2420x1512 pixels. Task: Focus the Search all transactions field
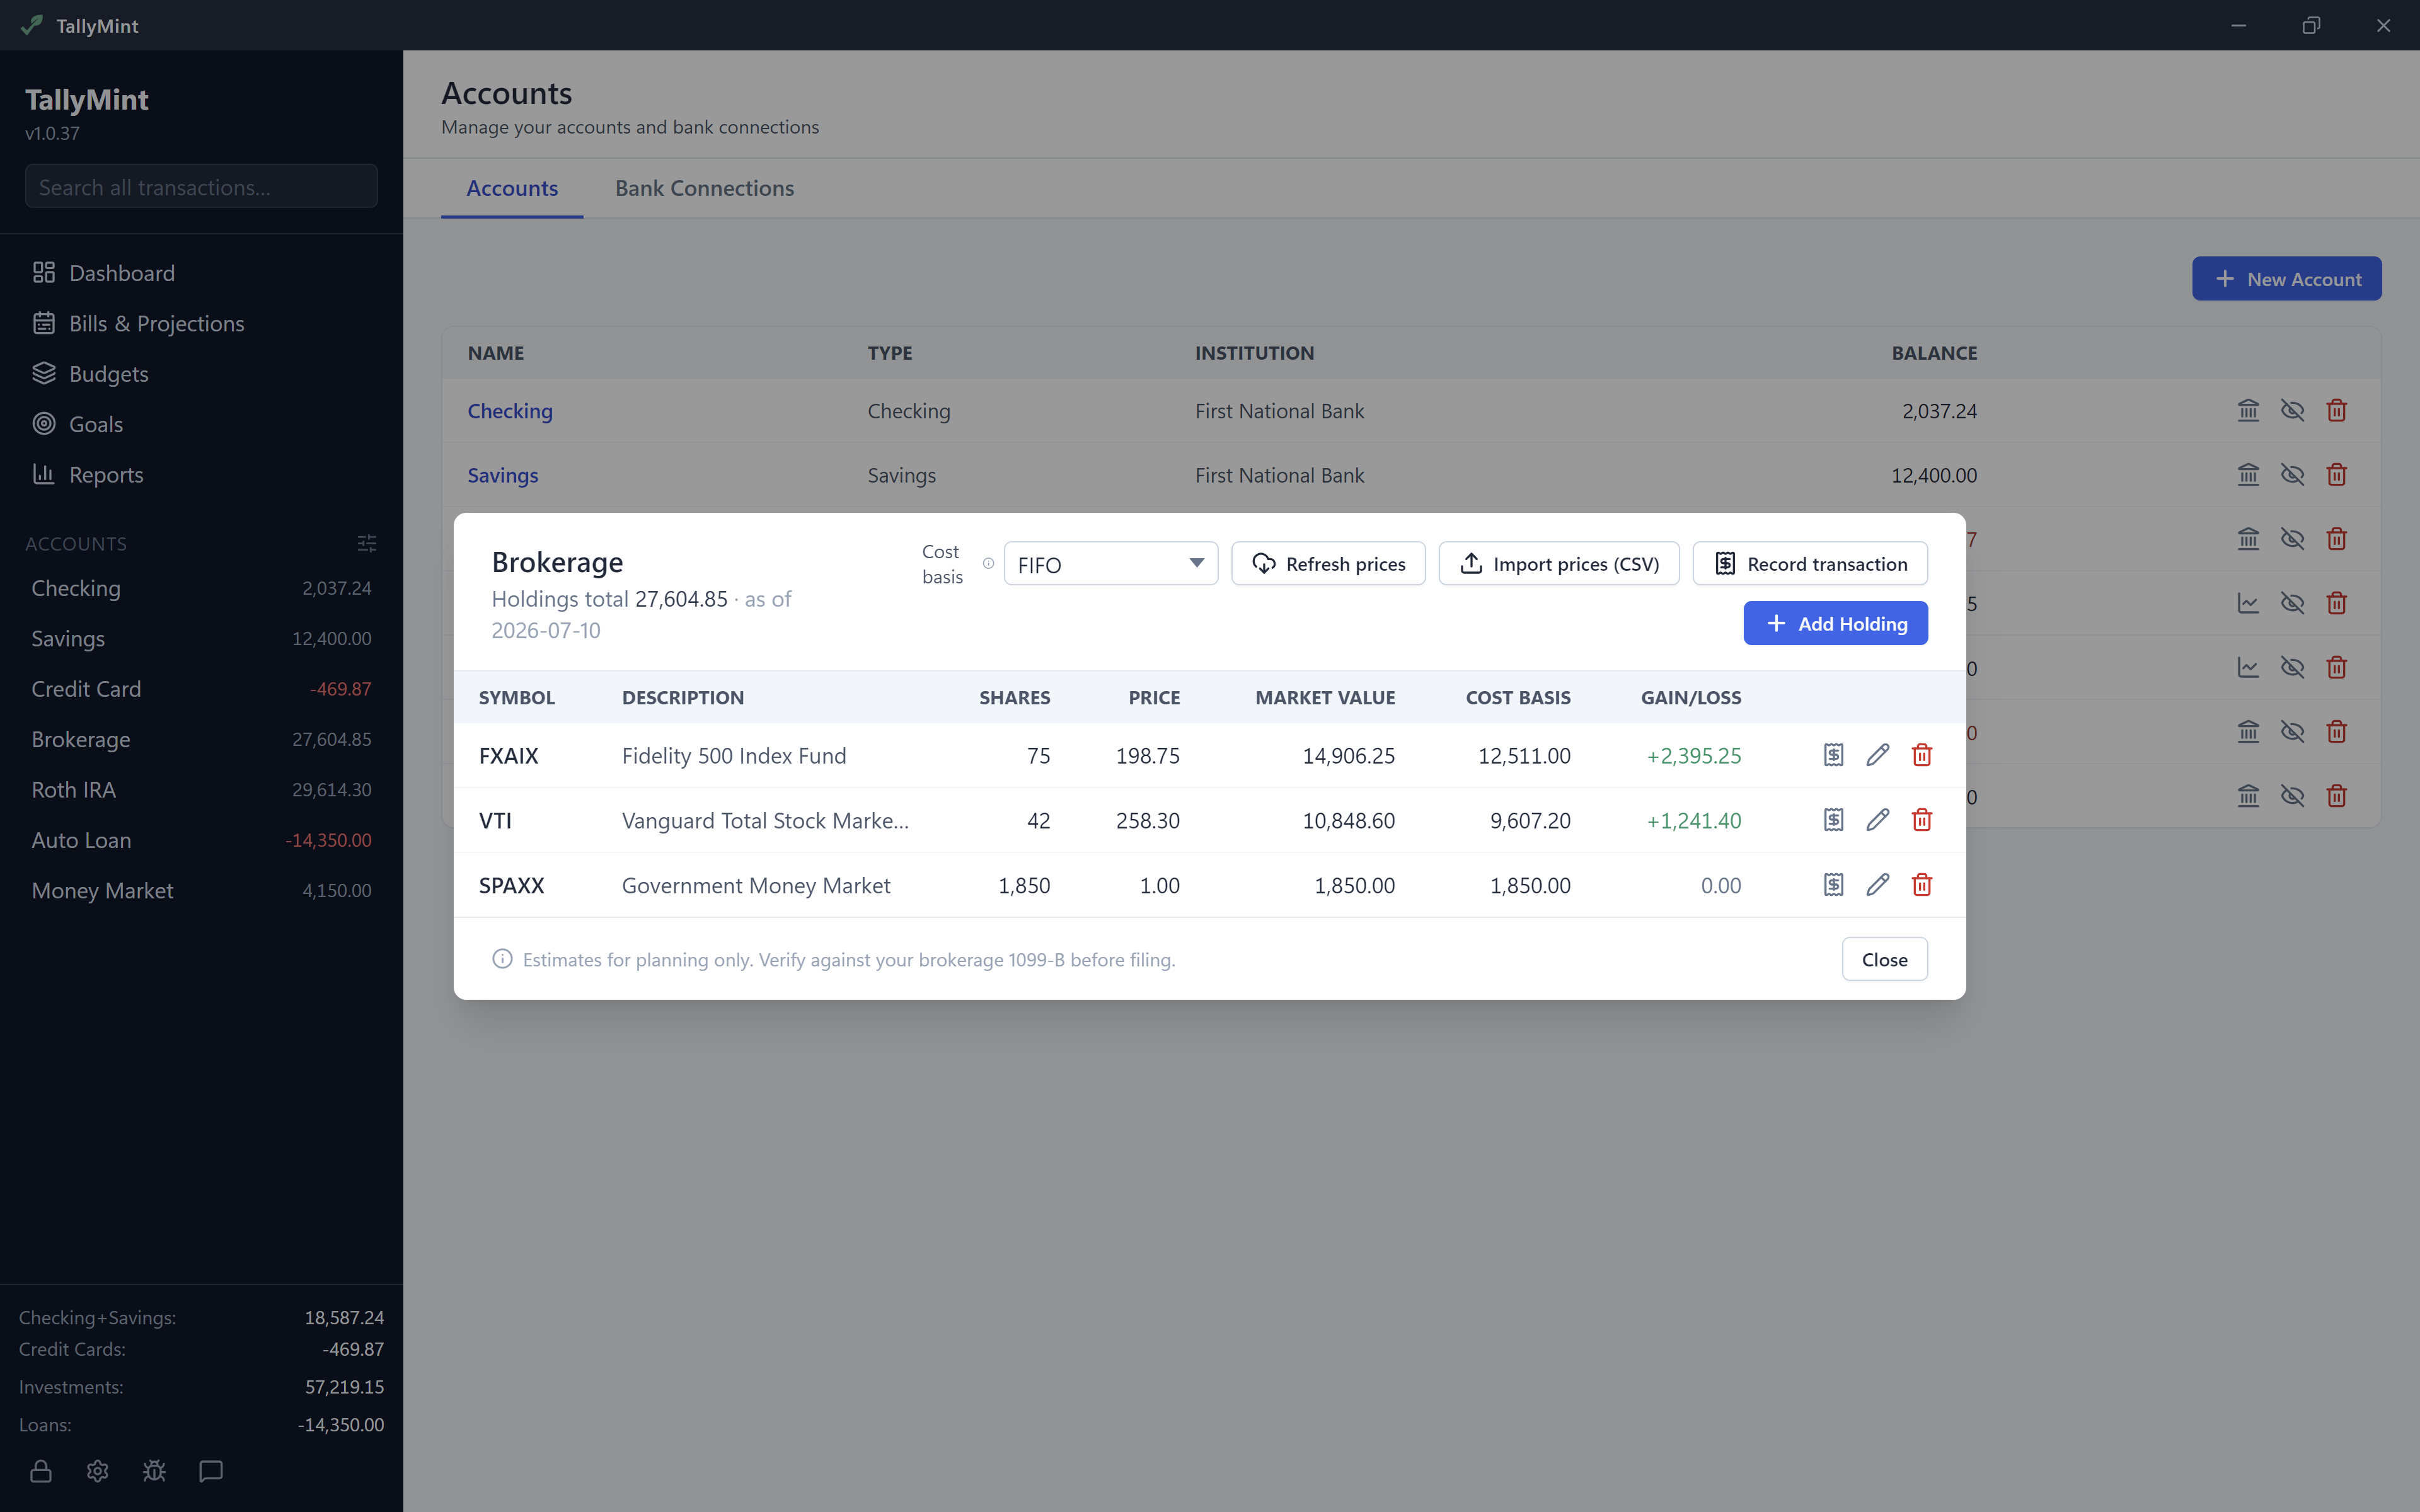tap(201, 187)
